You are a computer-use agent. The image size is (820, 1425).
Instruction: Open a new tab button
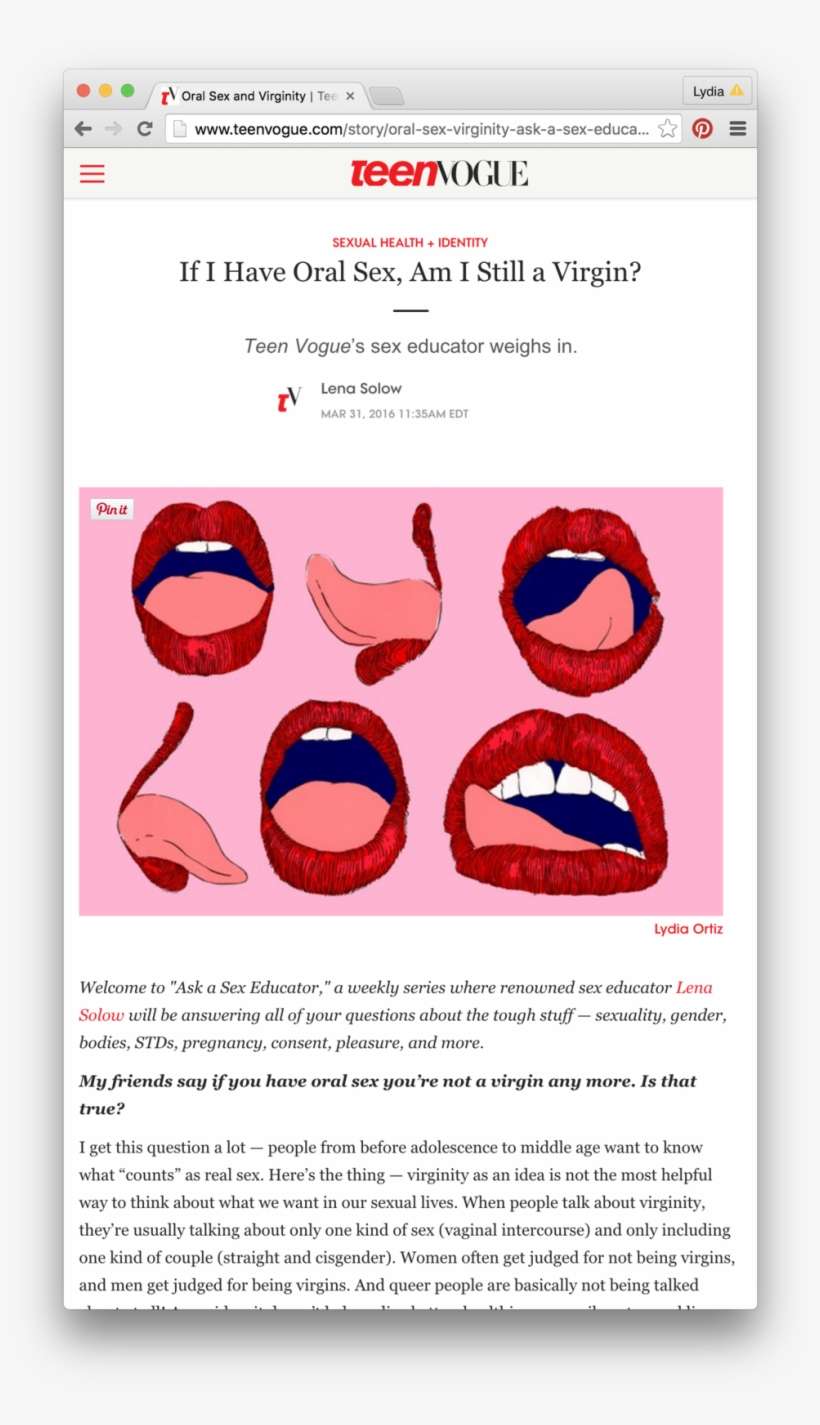[x=386, y=96]
